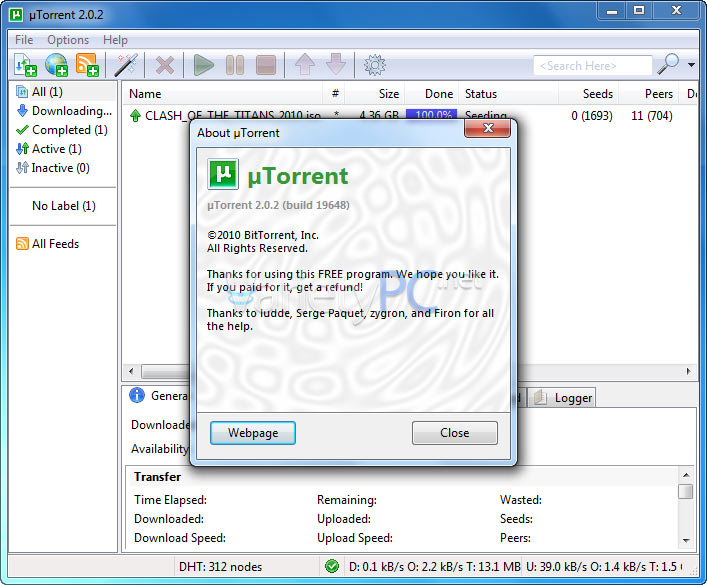
Task: Click the 100.0% progress bar of torrent
Action: 431,114
